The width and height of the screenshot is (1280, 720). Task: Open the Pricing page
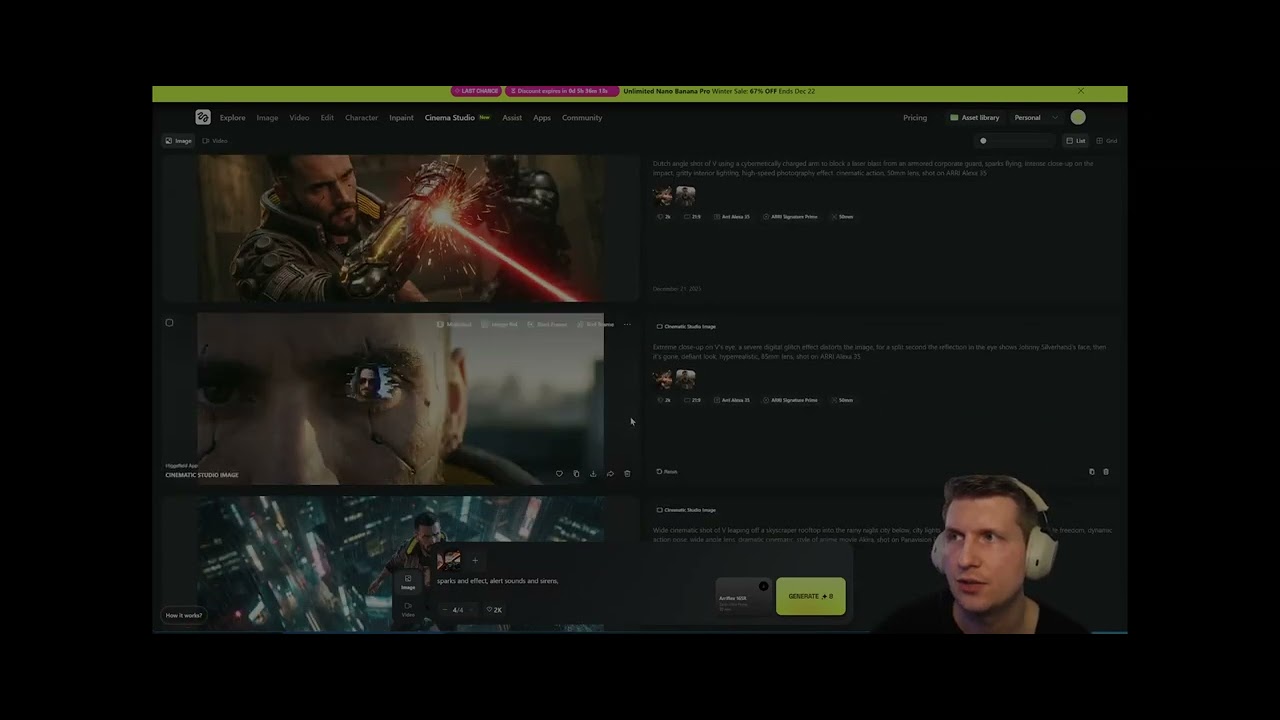[x=915, y=118]
